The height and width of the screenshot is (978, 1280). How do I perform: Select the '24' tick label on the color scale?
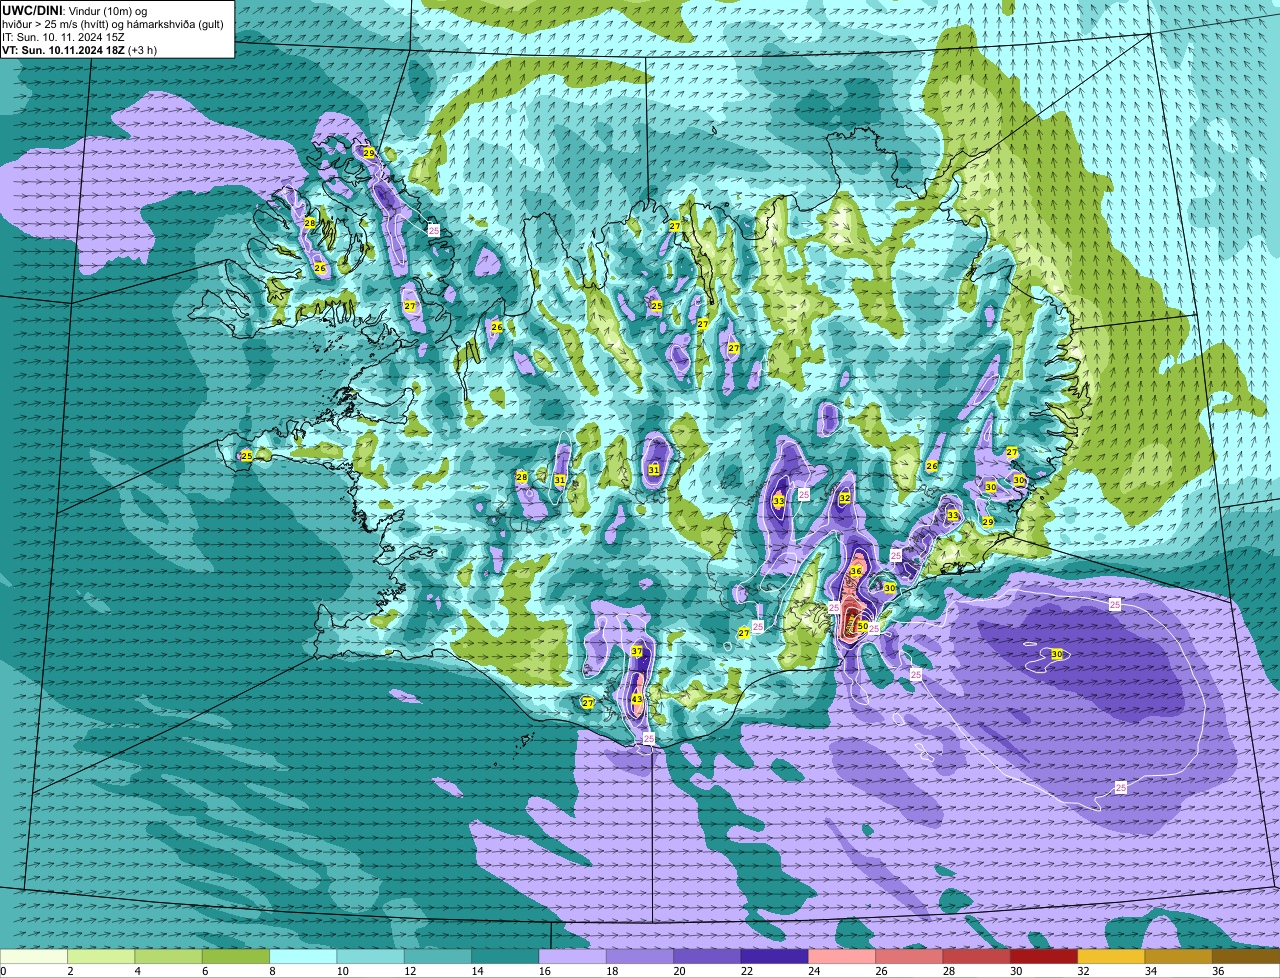[814, 971]
